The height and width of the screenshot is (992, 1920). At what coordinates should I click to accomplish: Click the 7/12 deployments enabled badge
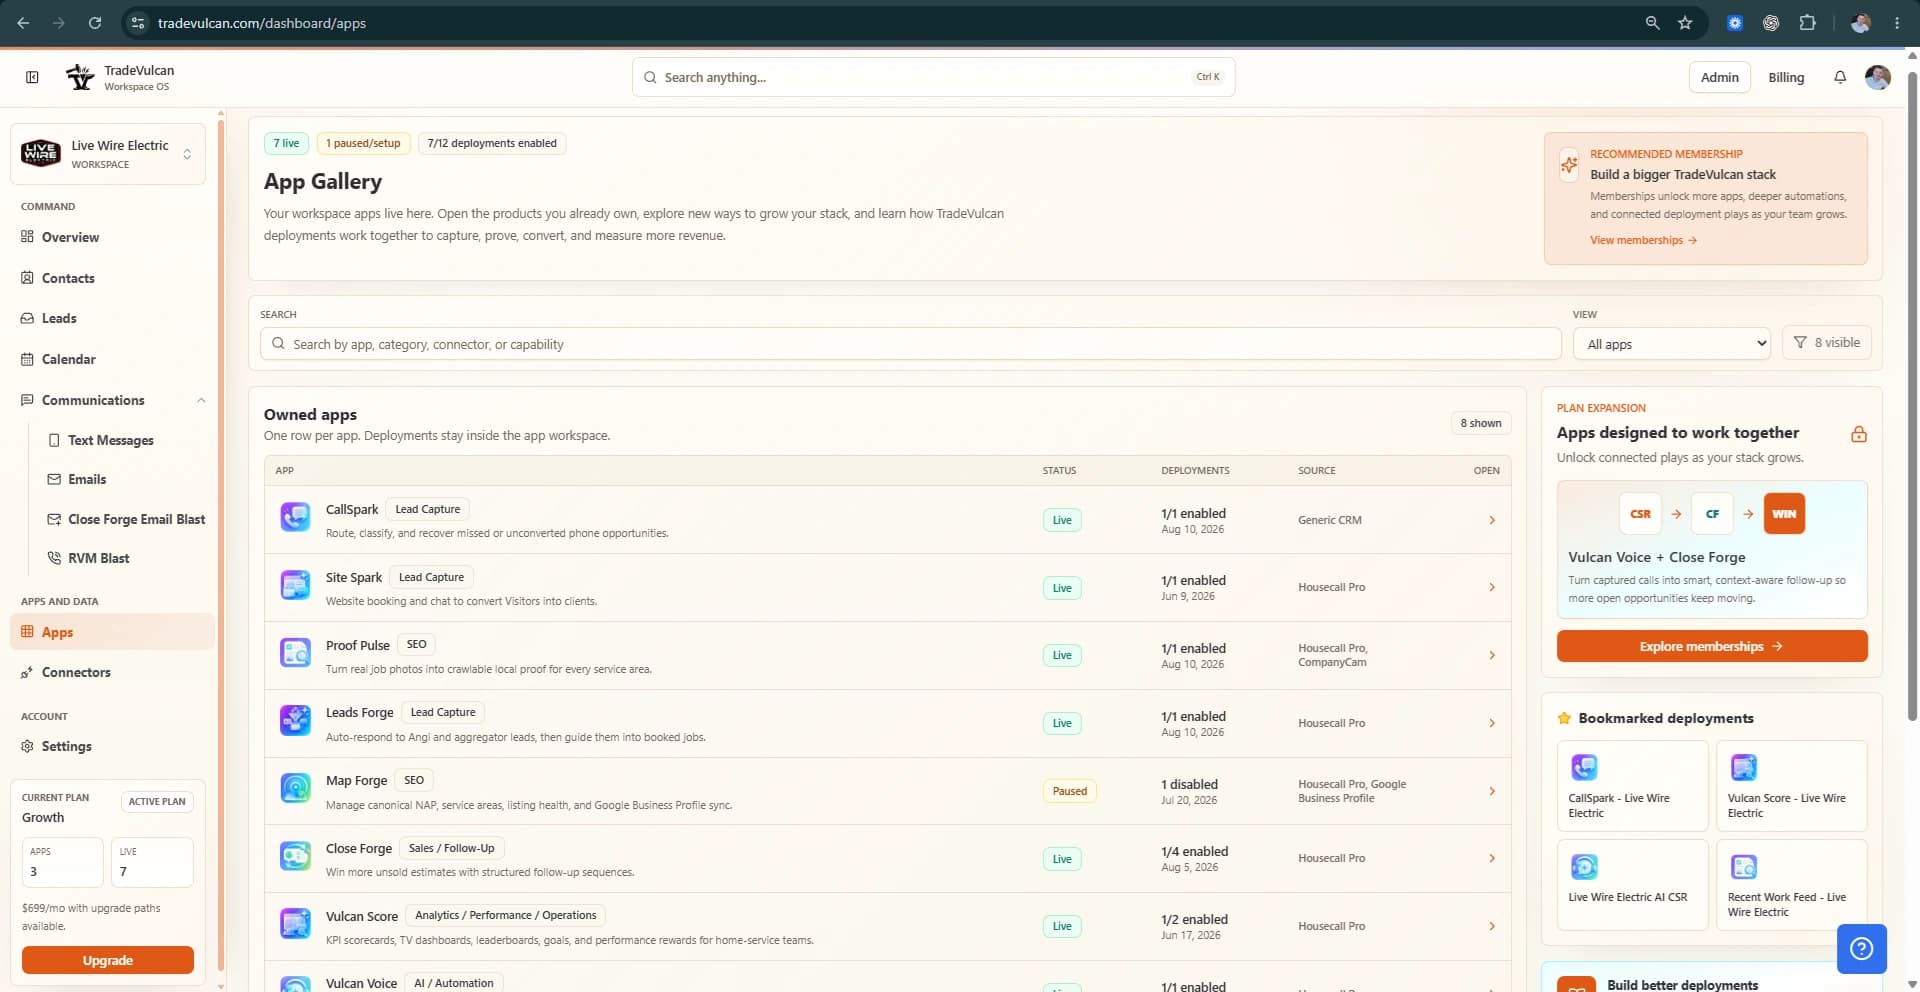tap(492, 143)
